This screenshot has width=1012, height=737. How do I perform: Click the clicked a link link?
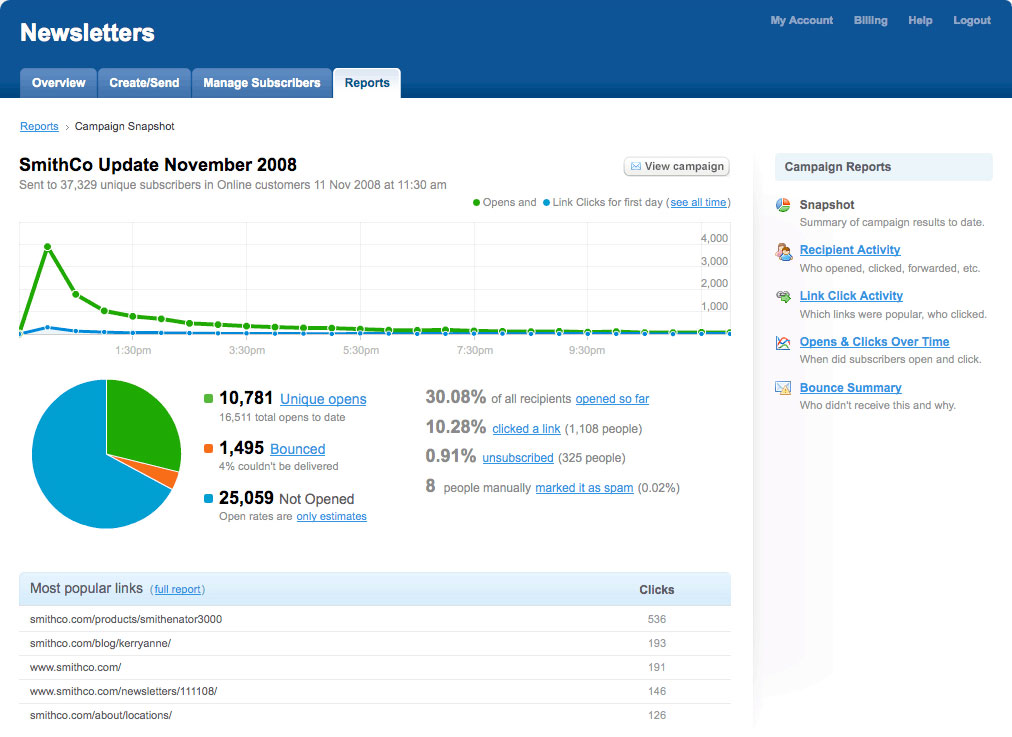(527, 429)
